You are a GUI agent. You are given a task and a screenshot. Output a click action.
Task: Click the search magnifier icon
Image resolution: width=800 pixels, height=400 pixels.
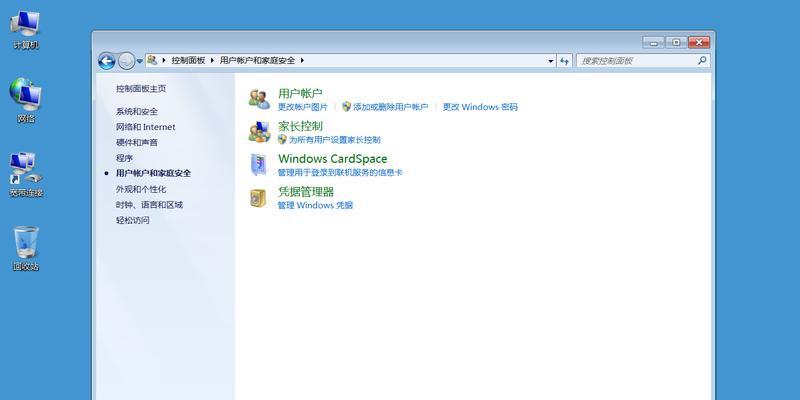(x=702, y=60)
